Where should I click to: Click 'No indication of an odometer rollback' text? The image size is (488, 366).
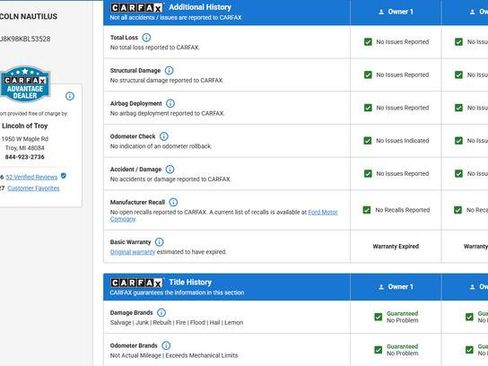[x=161, y=146]
